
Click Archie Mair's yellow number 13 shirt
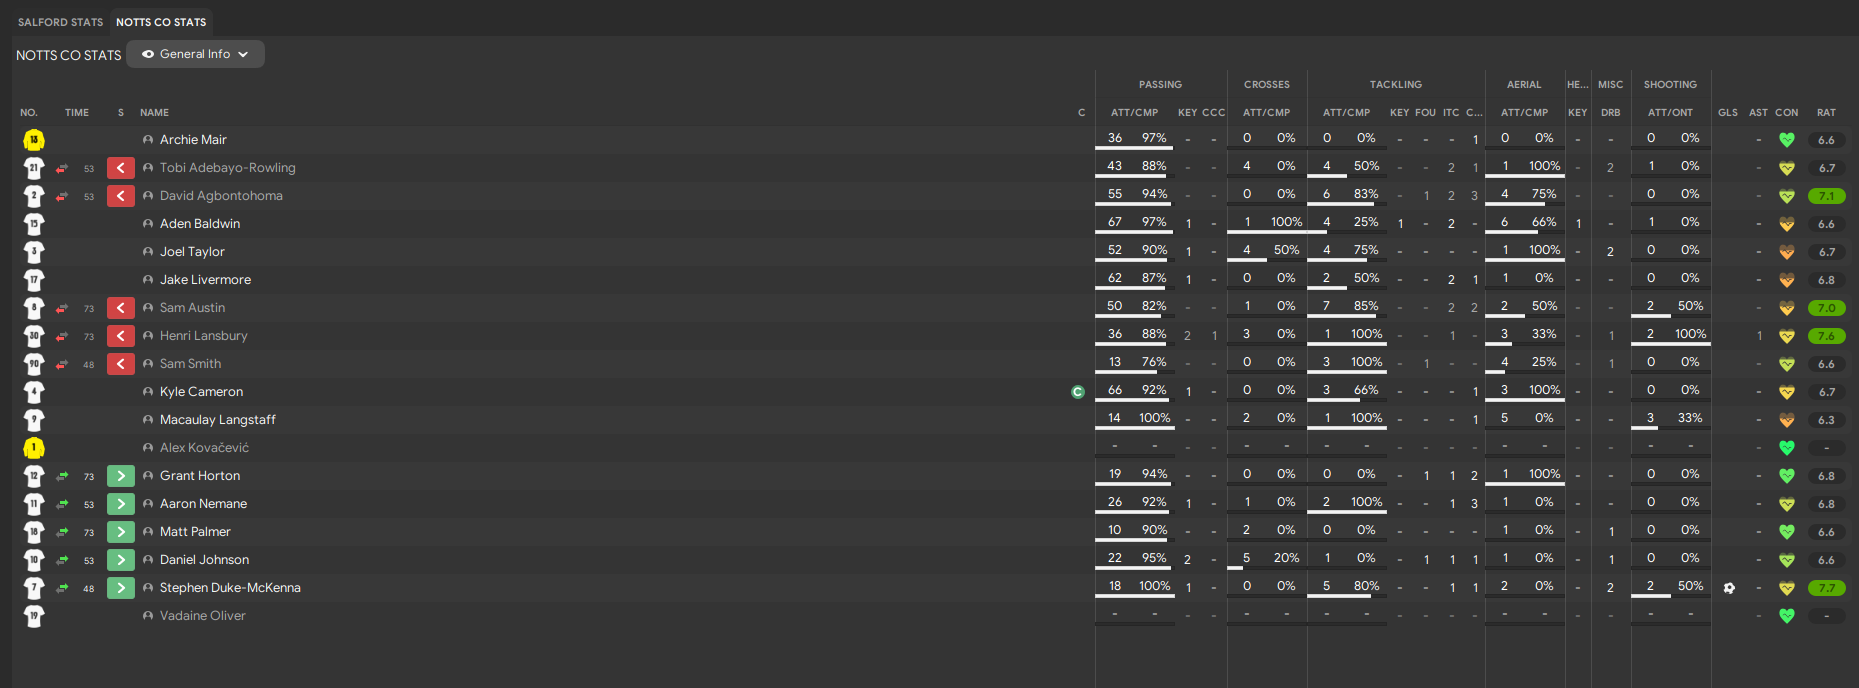(34, 140)
